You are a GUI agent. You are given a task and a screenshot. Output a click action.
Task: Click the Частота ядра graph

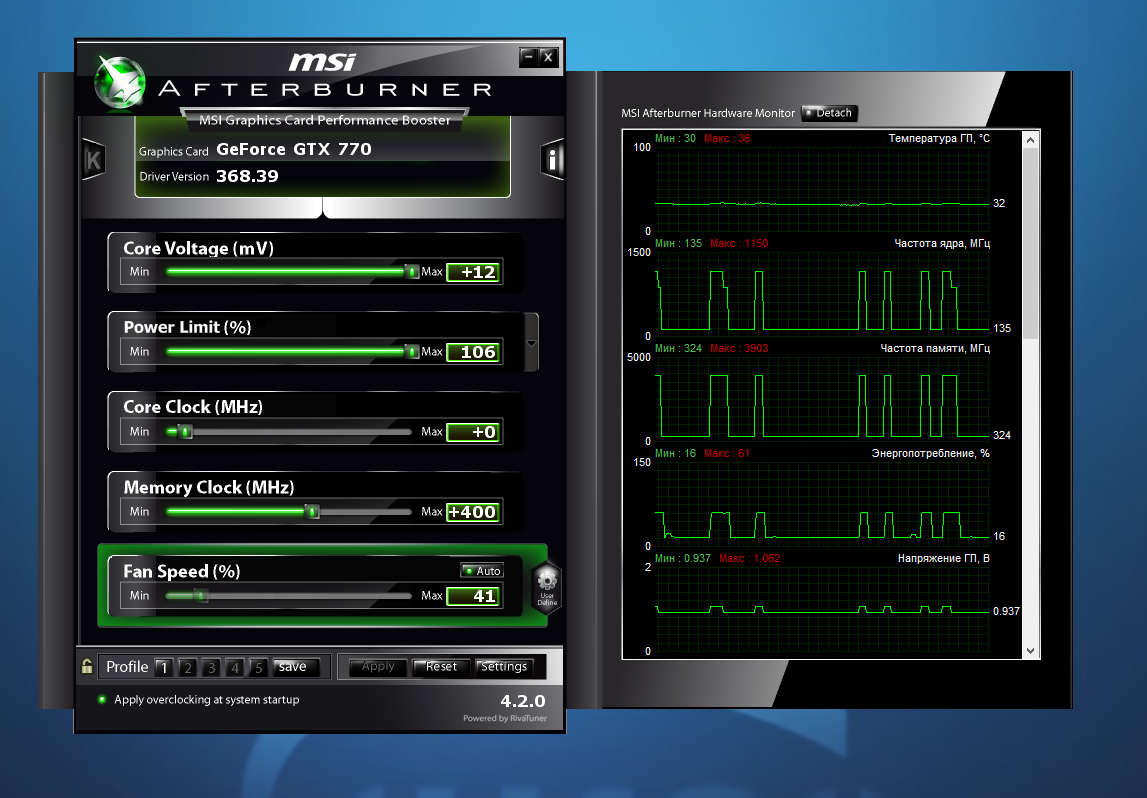(x=822, y=295)
